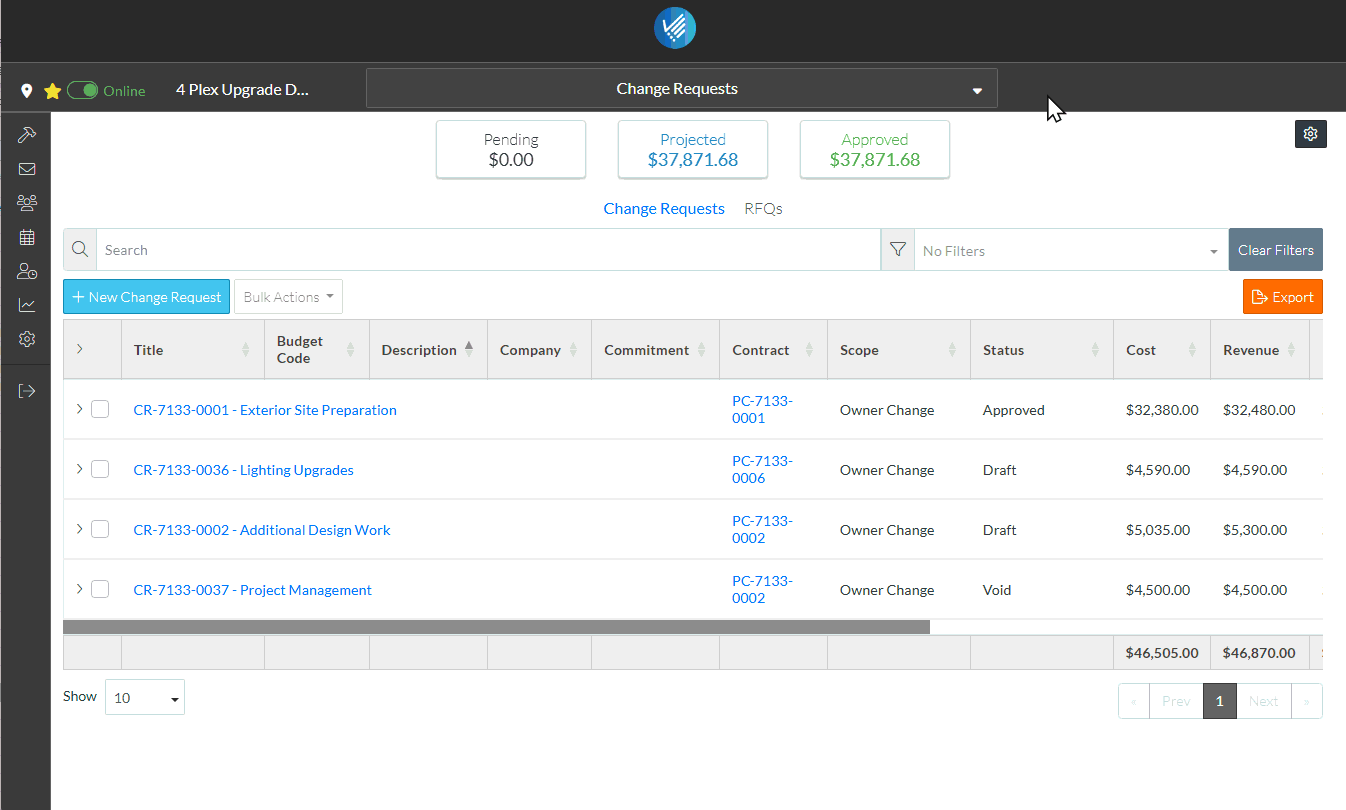
Task: Expand the Project Management row chevron
Action: tap(79, 589)
